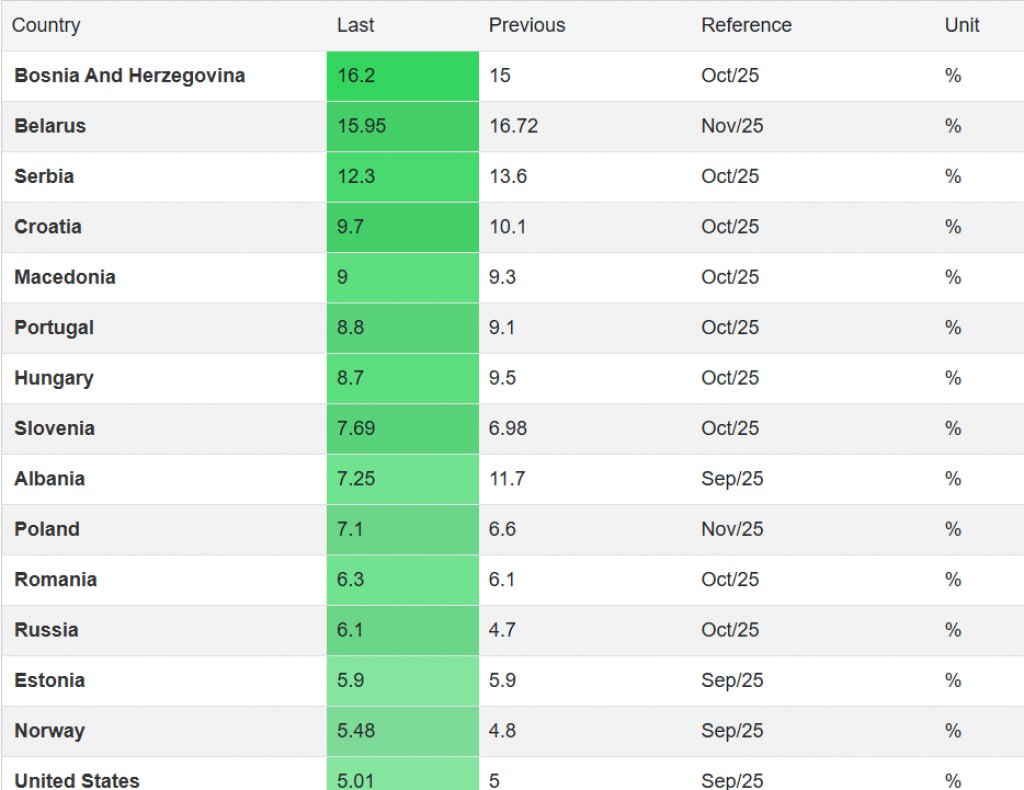This screenshot has width=1024, height=790.
Task: Click the Reference column header
Action: pos(746,25)
